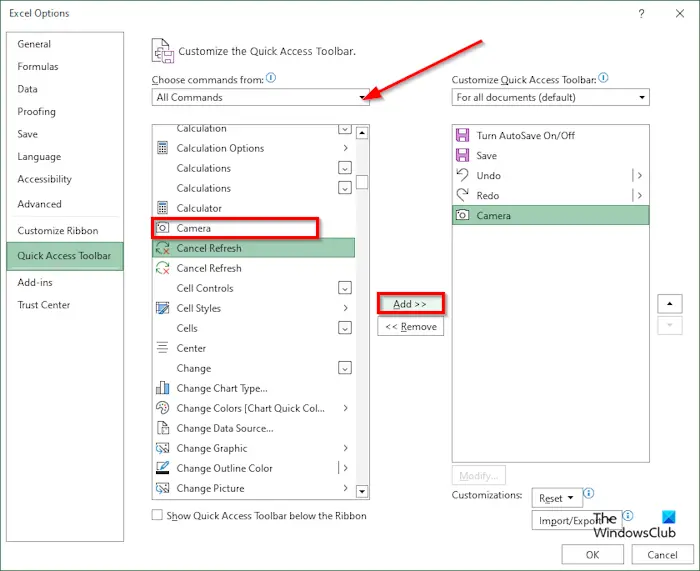700x571 pixels.
Task: Select the Camera command icon in commands list
Action: coord(162,228)
